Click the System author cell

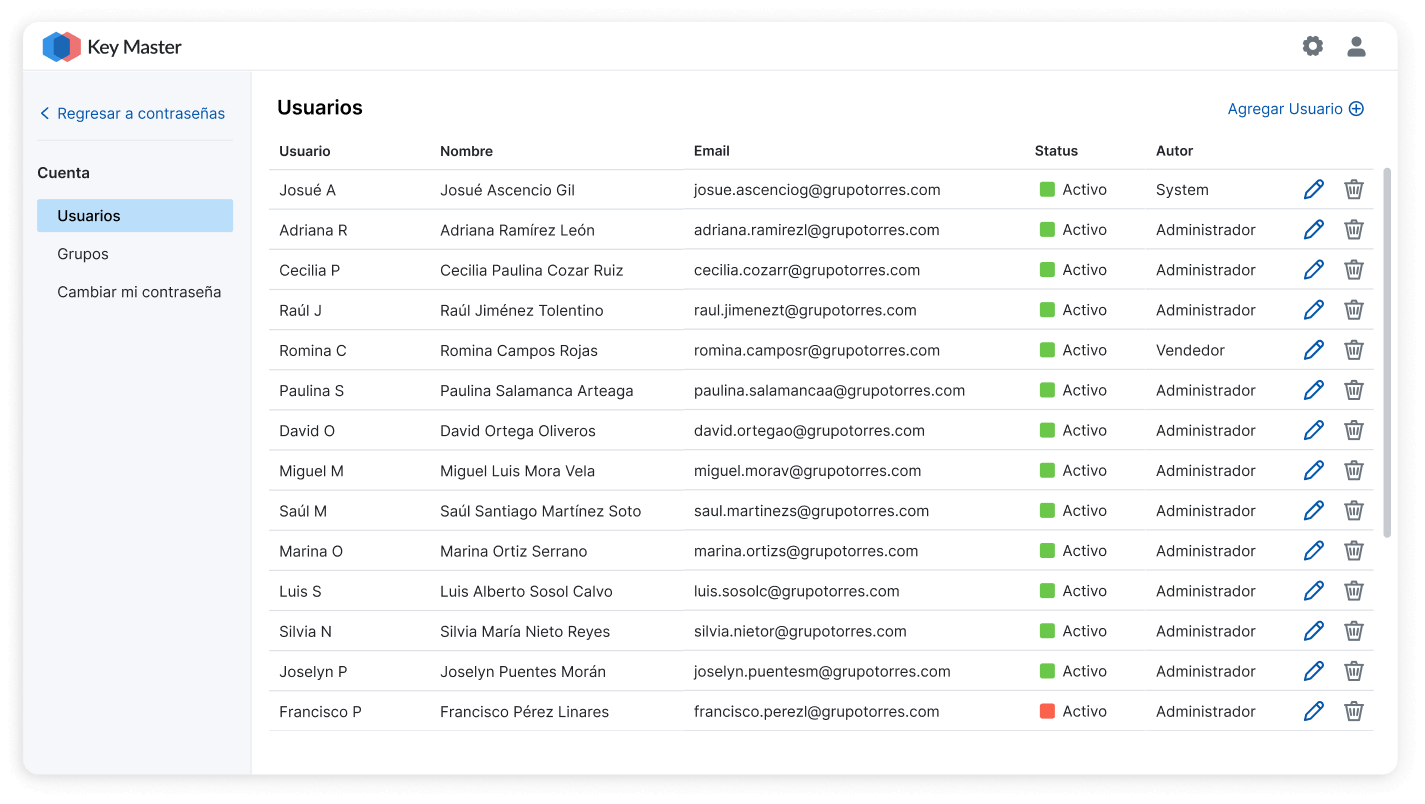coord(1182,190)
